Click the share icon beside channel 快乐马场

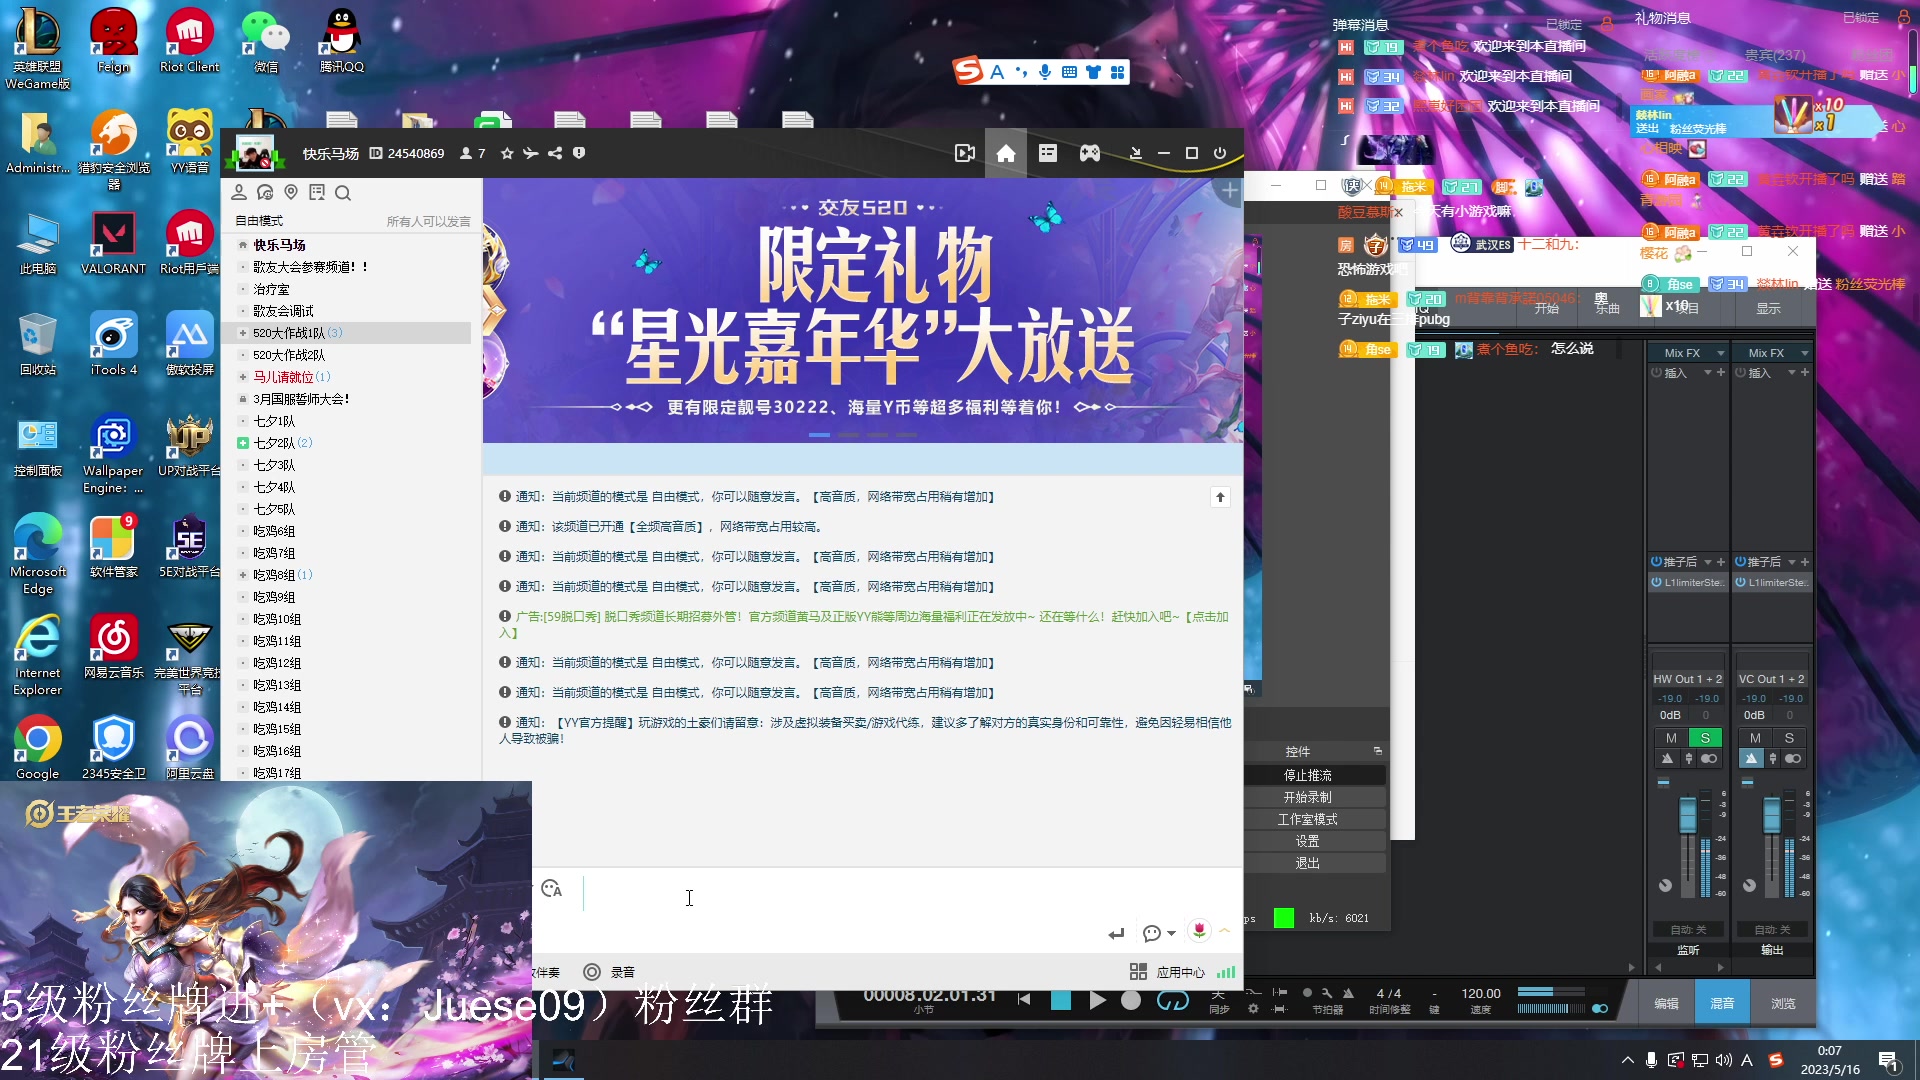[x=553, y=153]
